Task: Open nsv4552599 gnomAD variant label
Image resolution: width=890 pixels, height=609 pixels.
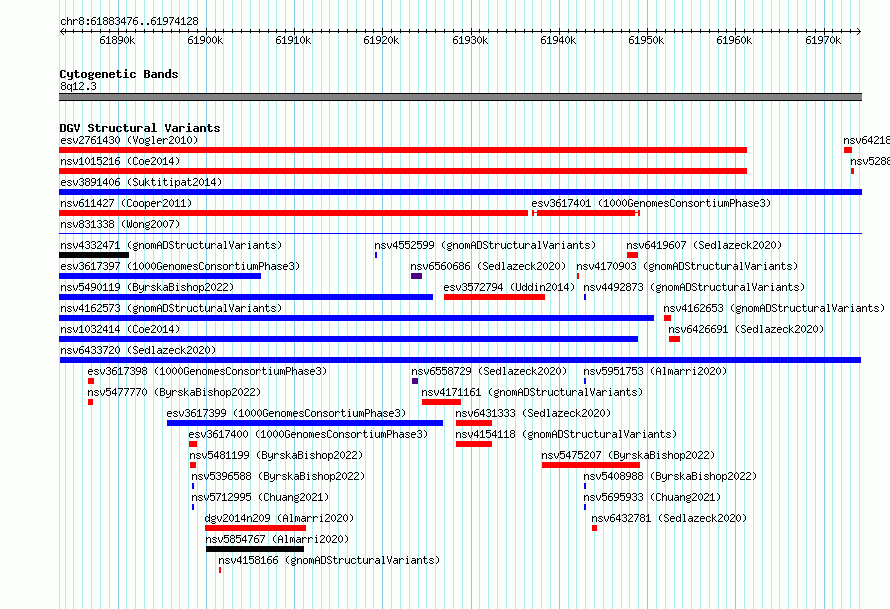Action: (485, 245)
